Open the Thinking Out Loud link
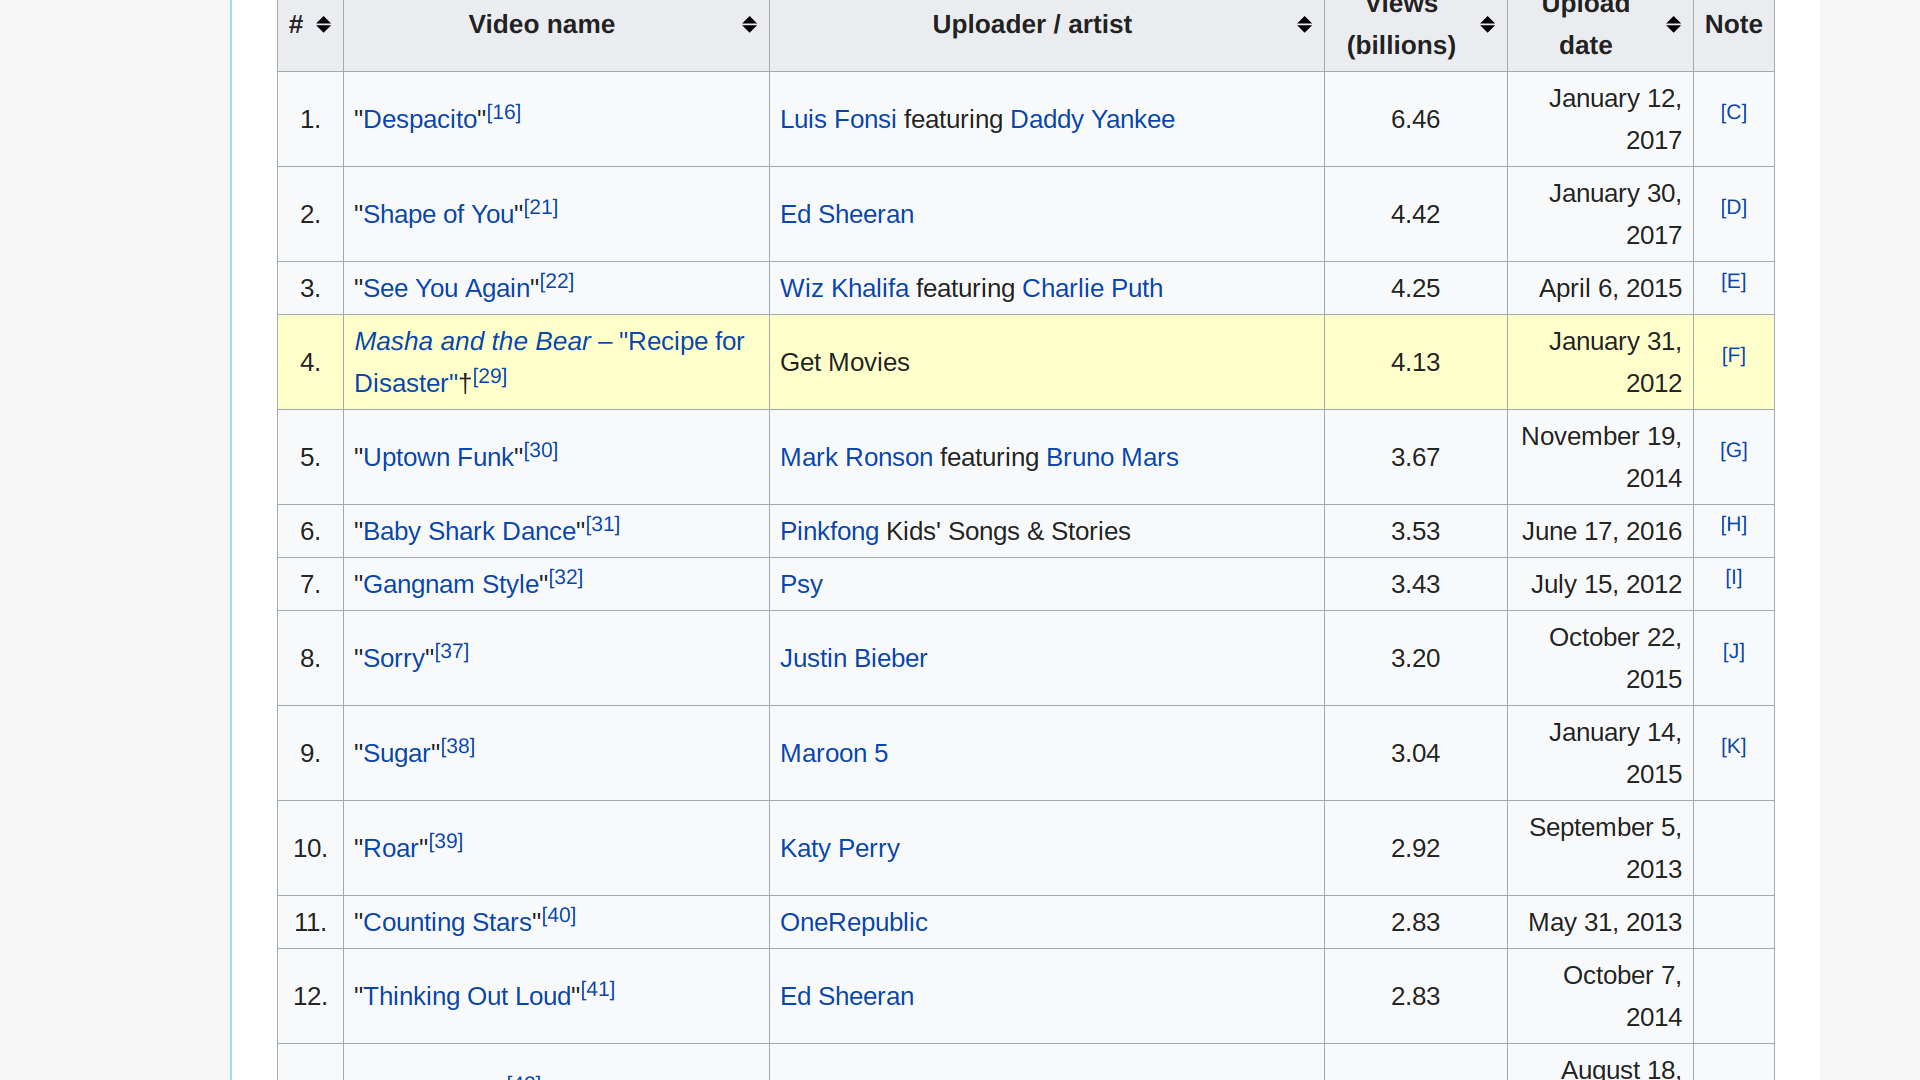 pyautogui.click(x=467, y=997)
